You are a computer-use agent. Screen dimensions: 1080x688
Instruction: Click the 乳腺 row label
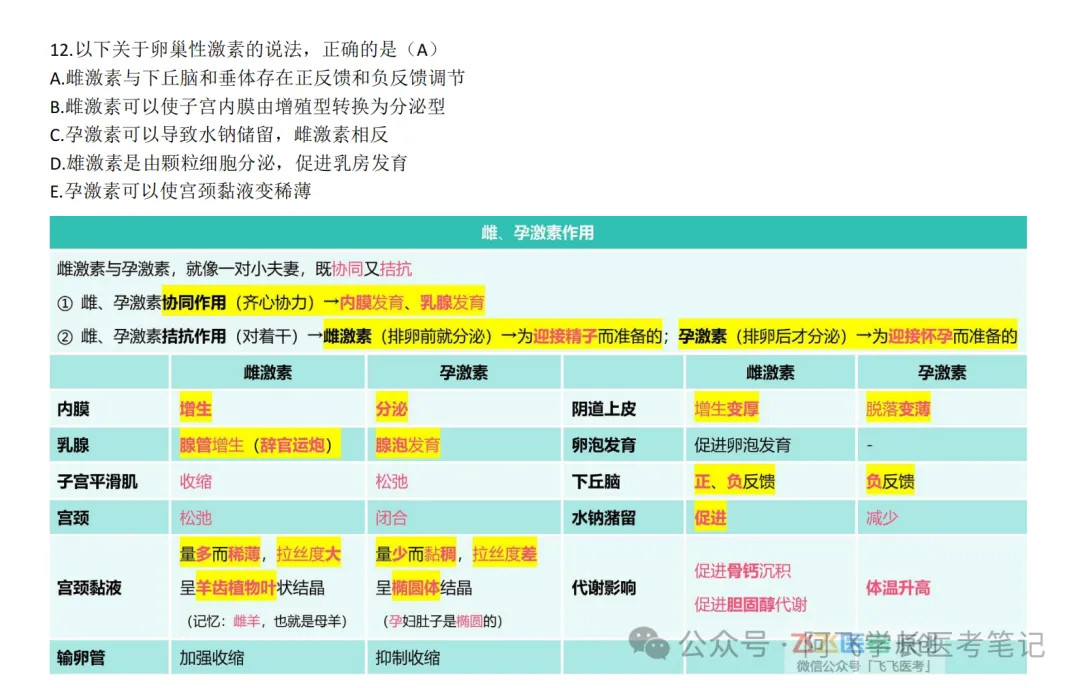(73, 445)
